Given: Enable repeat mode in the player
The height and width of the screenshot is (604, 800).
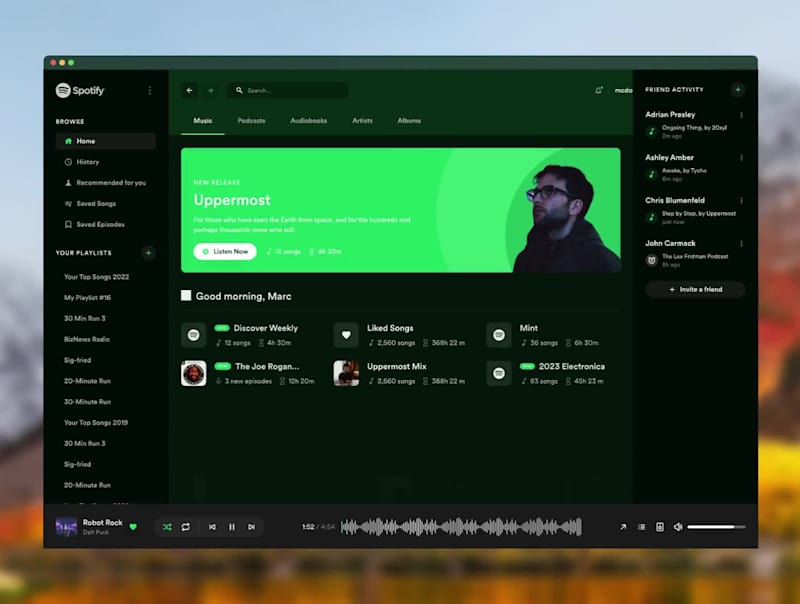Looking at the screenshot, I should (187, 527).
